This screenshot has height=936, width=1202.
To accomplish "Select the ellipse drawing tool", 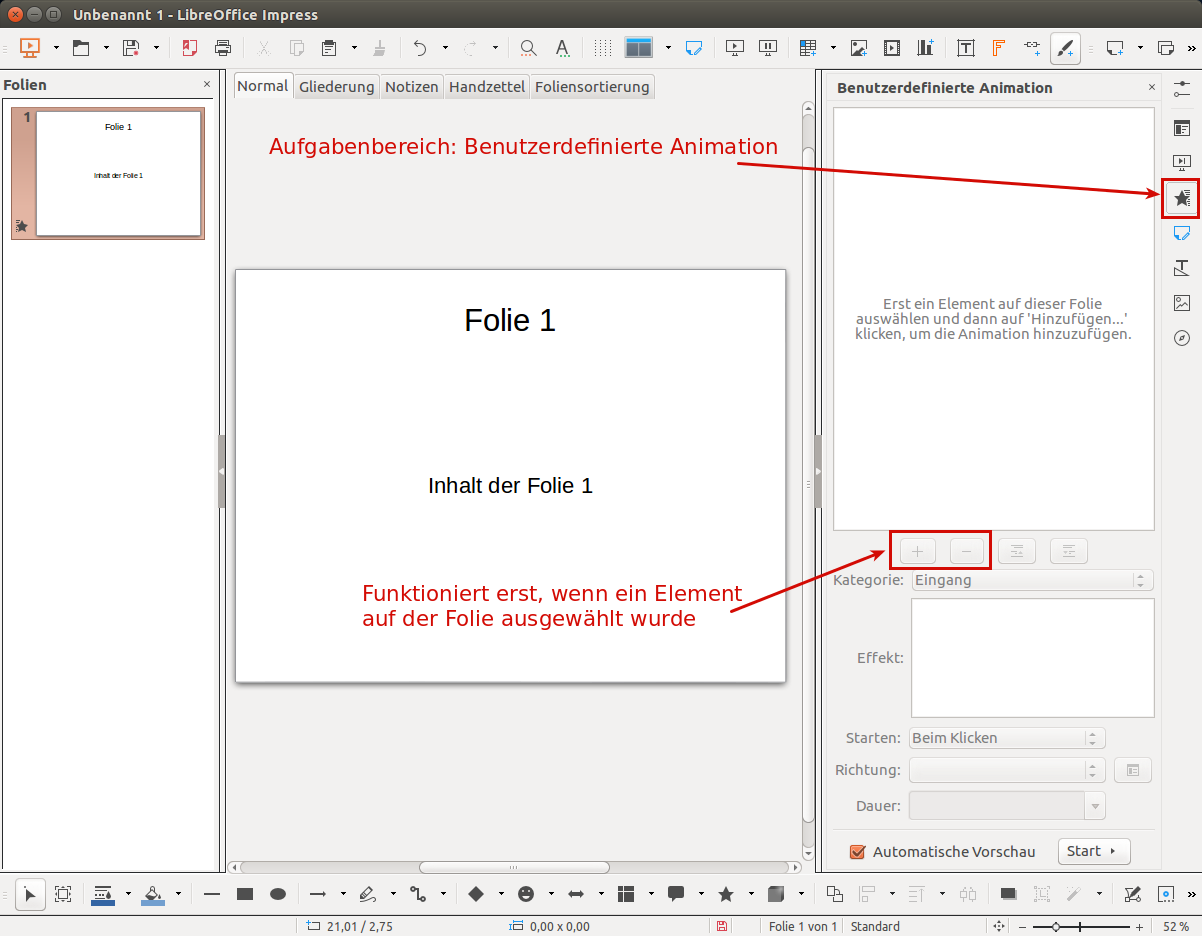I will [x=279, y=894].
